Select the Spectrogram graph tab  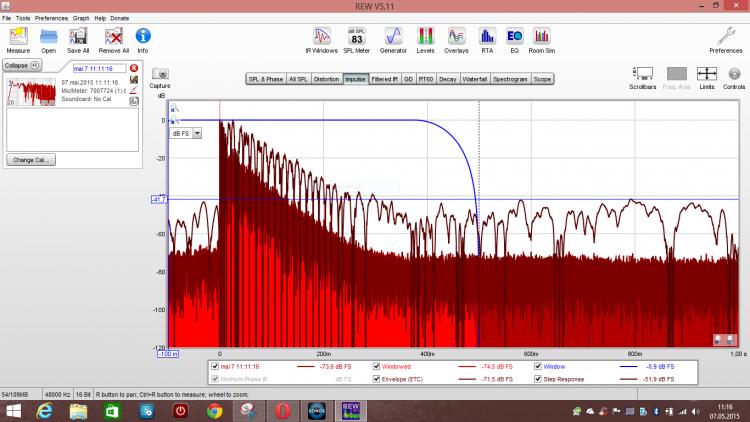pos(510,78)
